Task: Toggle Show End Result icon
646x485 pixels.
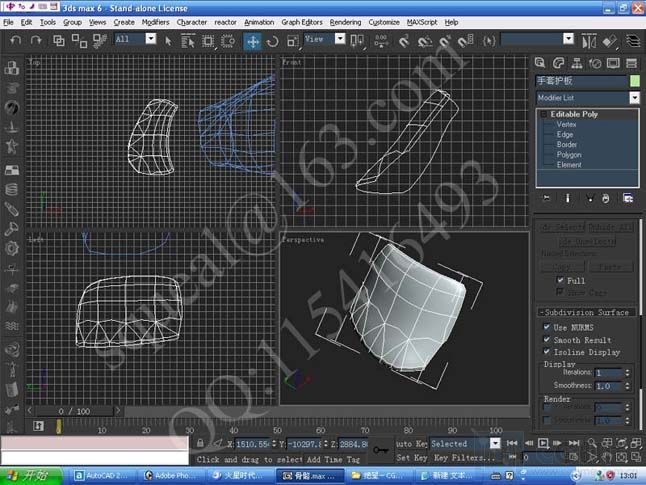Action: pos(567,198)
